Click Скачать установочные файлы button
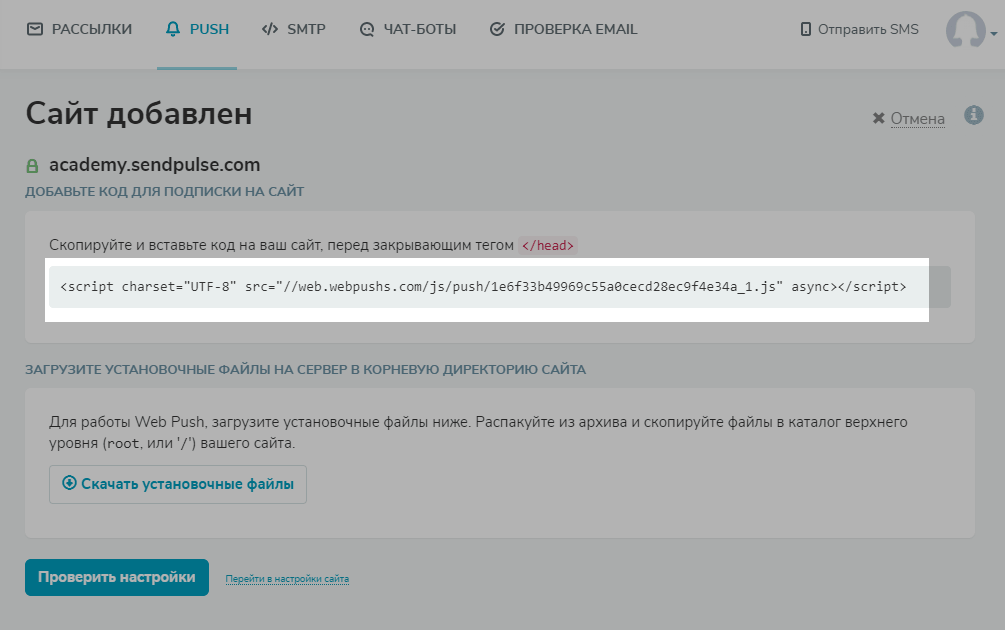The width and height of the screenshot is (1005, 630). point(178,485)
